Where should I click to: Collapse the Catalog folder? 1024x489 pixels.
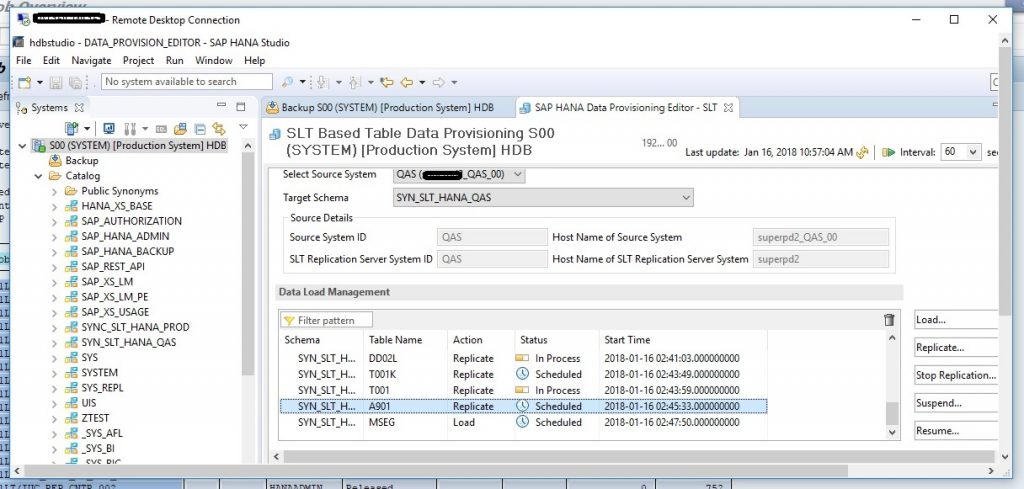[39, 176]
